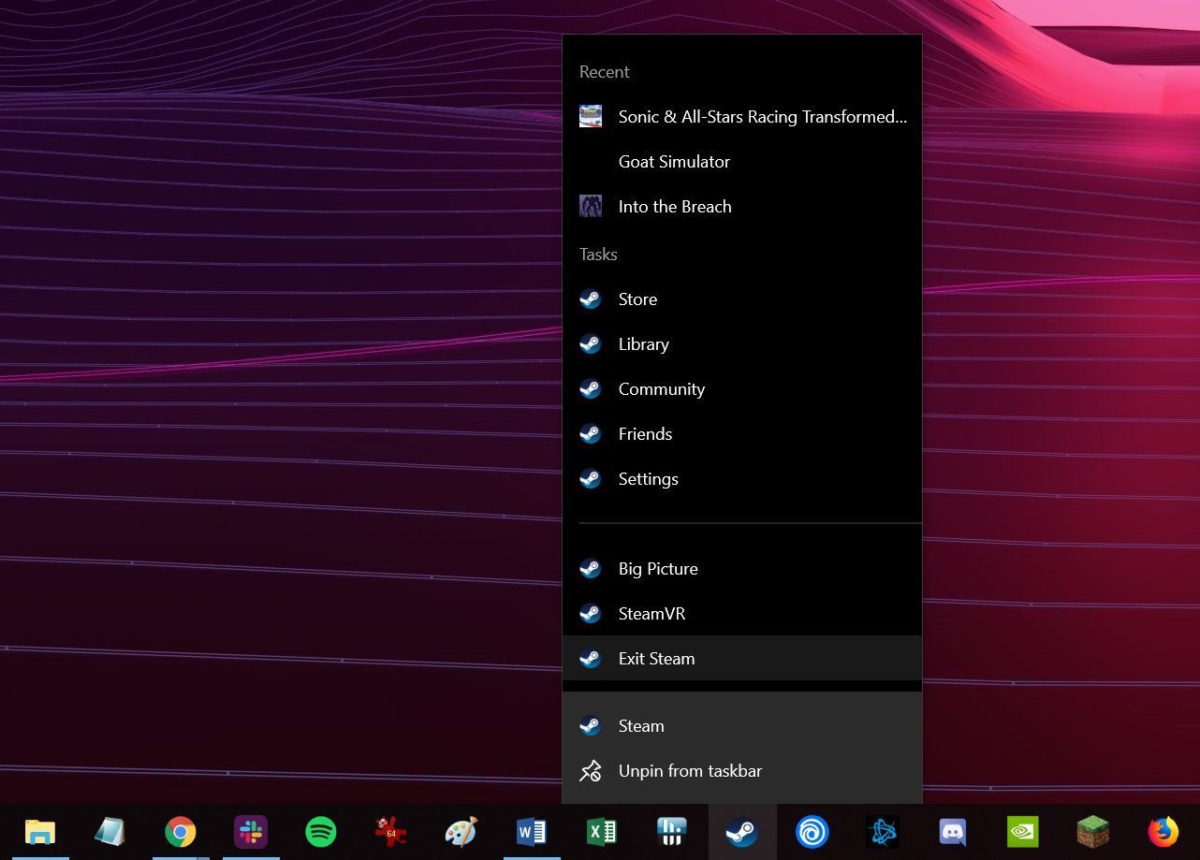The height and width of the screenshot is (860, 1200).
Task: Click the Steam taskbar icon
Action: 742,832
